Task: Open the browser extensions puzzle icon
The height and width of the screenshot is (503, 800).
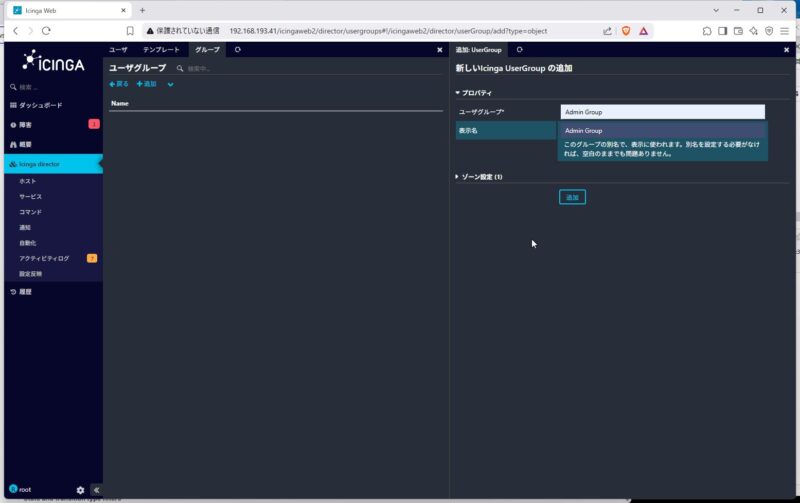Action: [x=707, y=31]
